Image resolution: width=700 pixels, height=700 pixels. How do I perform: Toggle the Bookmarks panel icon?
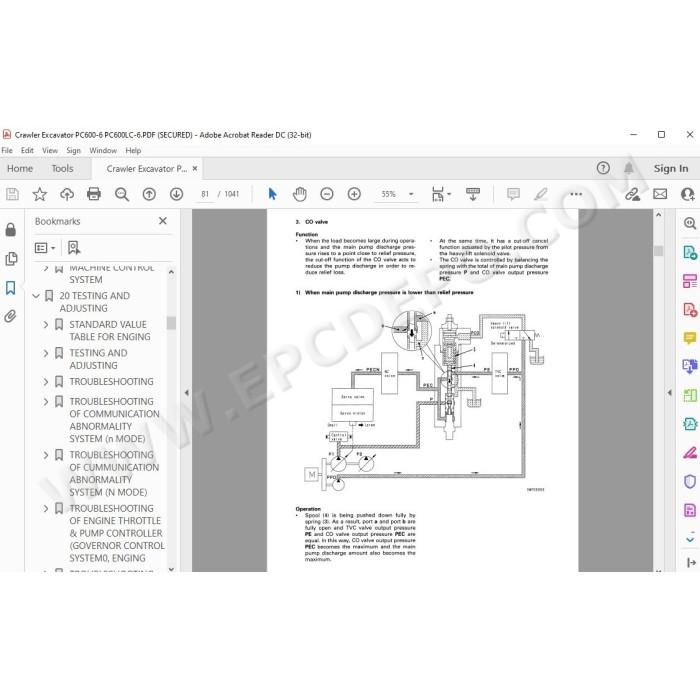11,288
